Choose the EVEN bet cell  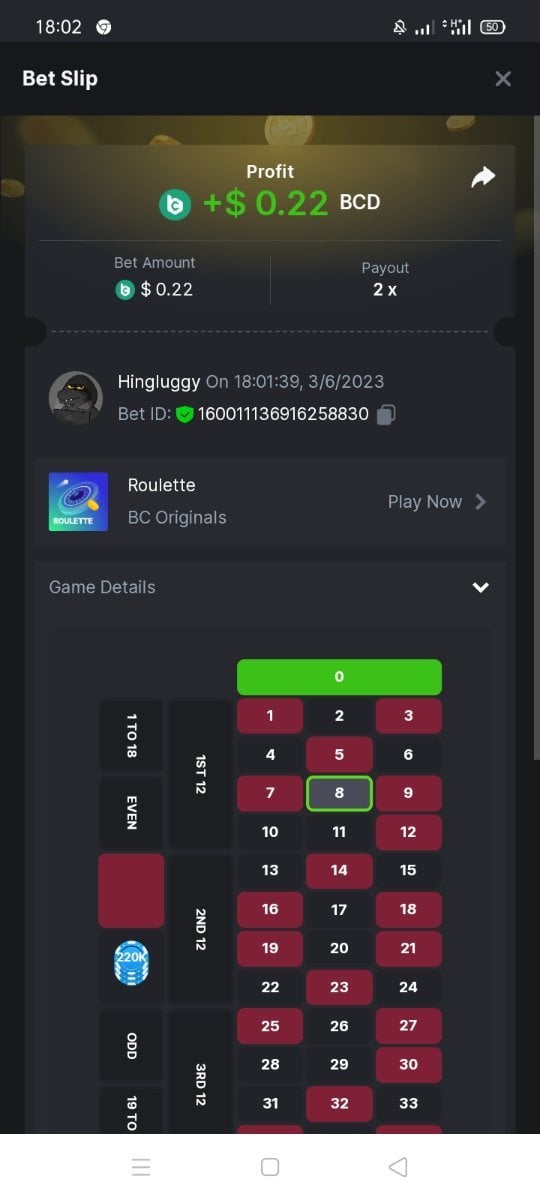[x=131, y=812]
